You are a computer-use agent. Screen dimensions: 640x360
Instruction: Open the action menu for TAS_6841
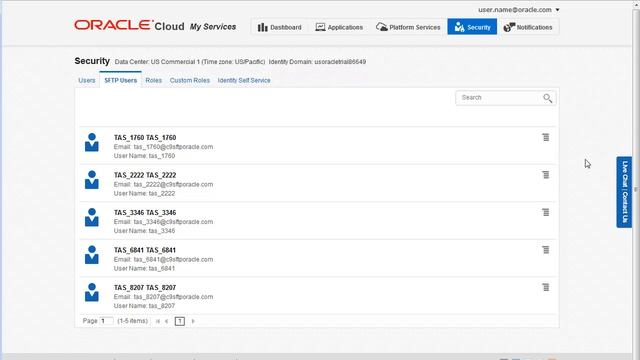546,250
